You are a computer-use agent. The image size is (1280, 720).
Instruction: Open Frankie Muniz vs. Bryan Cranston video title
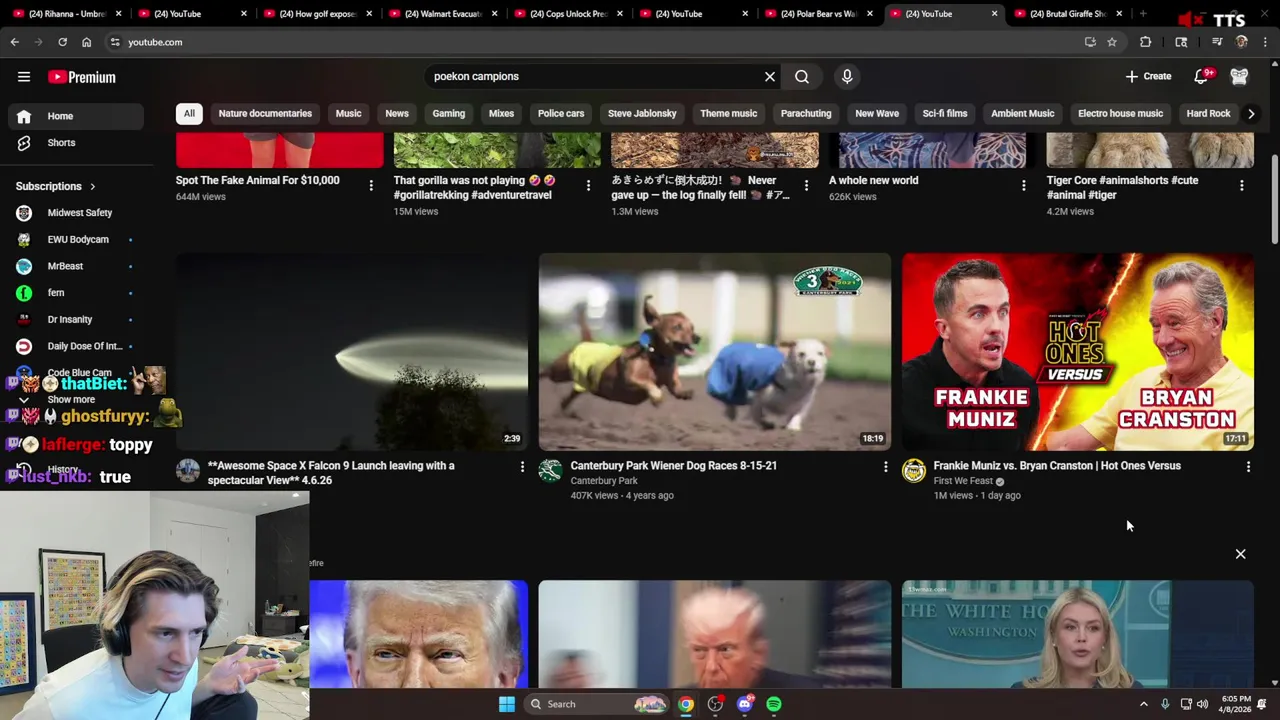1057,466
